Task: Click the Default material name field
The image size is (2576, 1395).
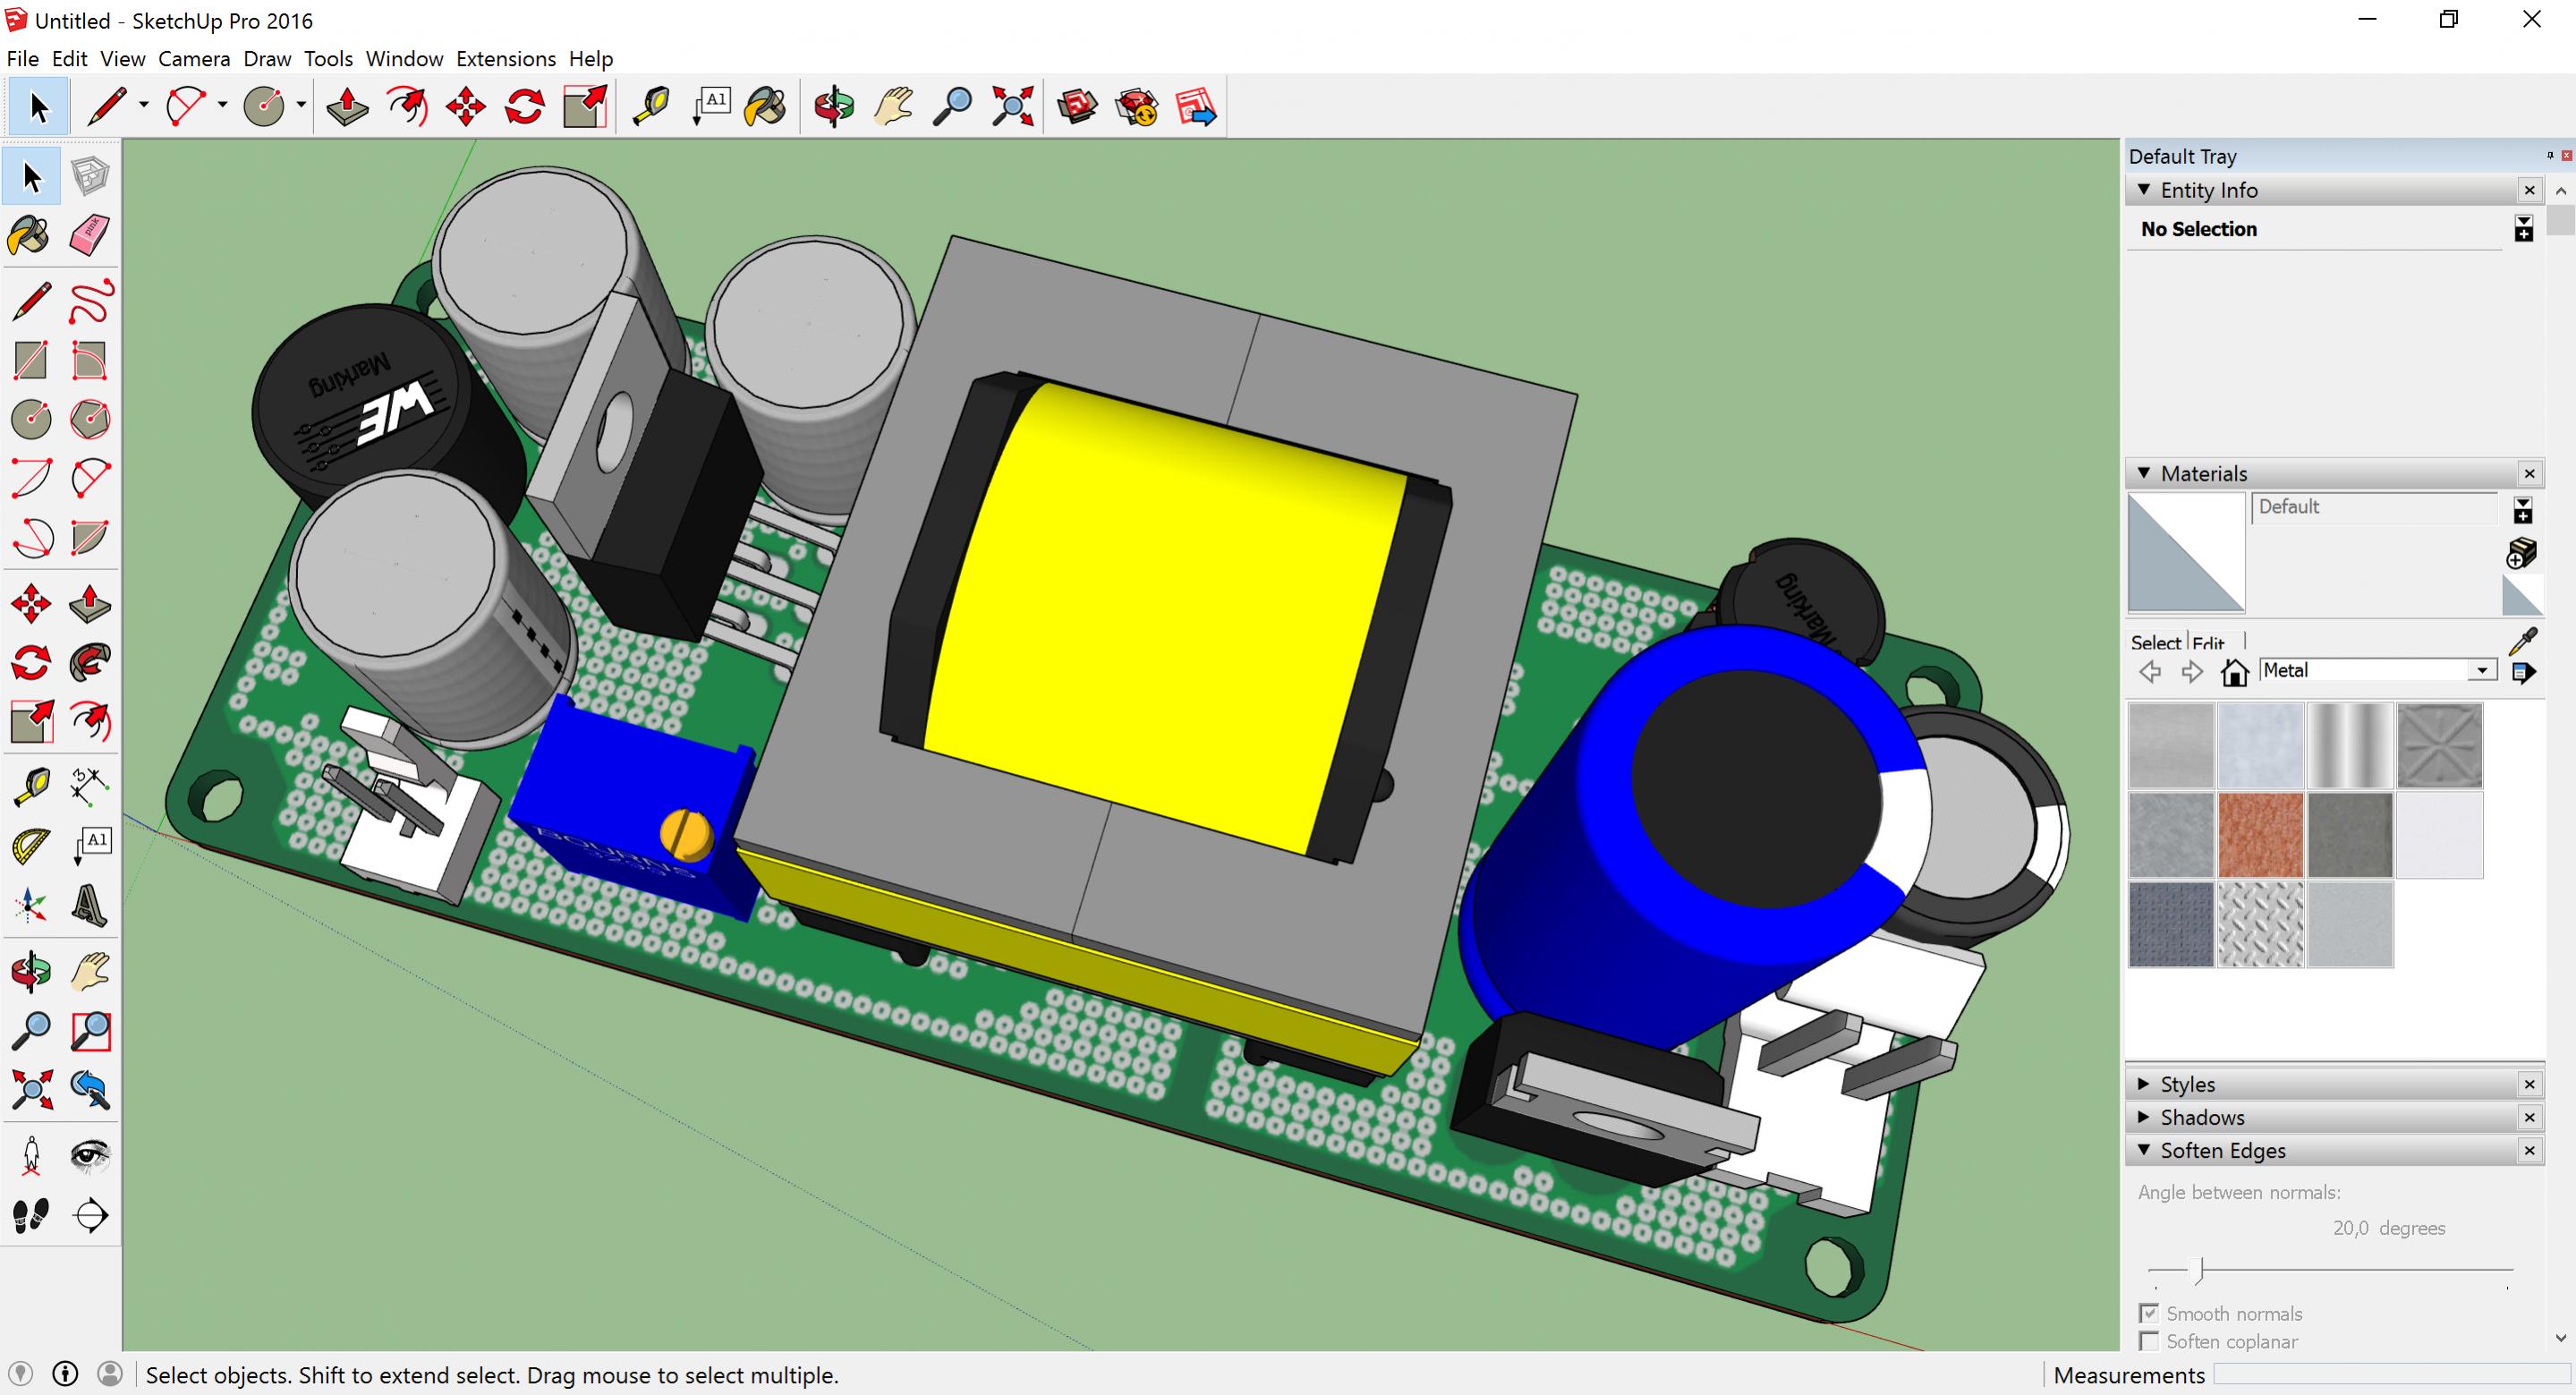Action: (x=2375, y=507)
